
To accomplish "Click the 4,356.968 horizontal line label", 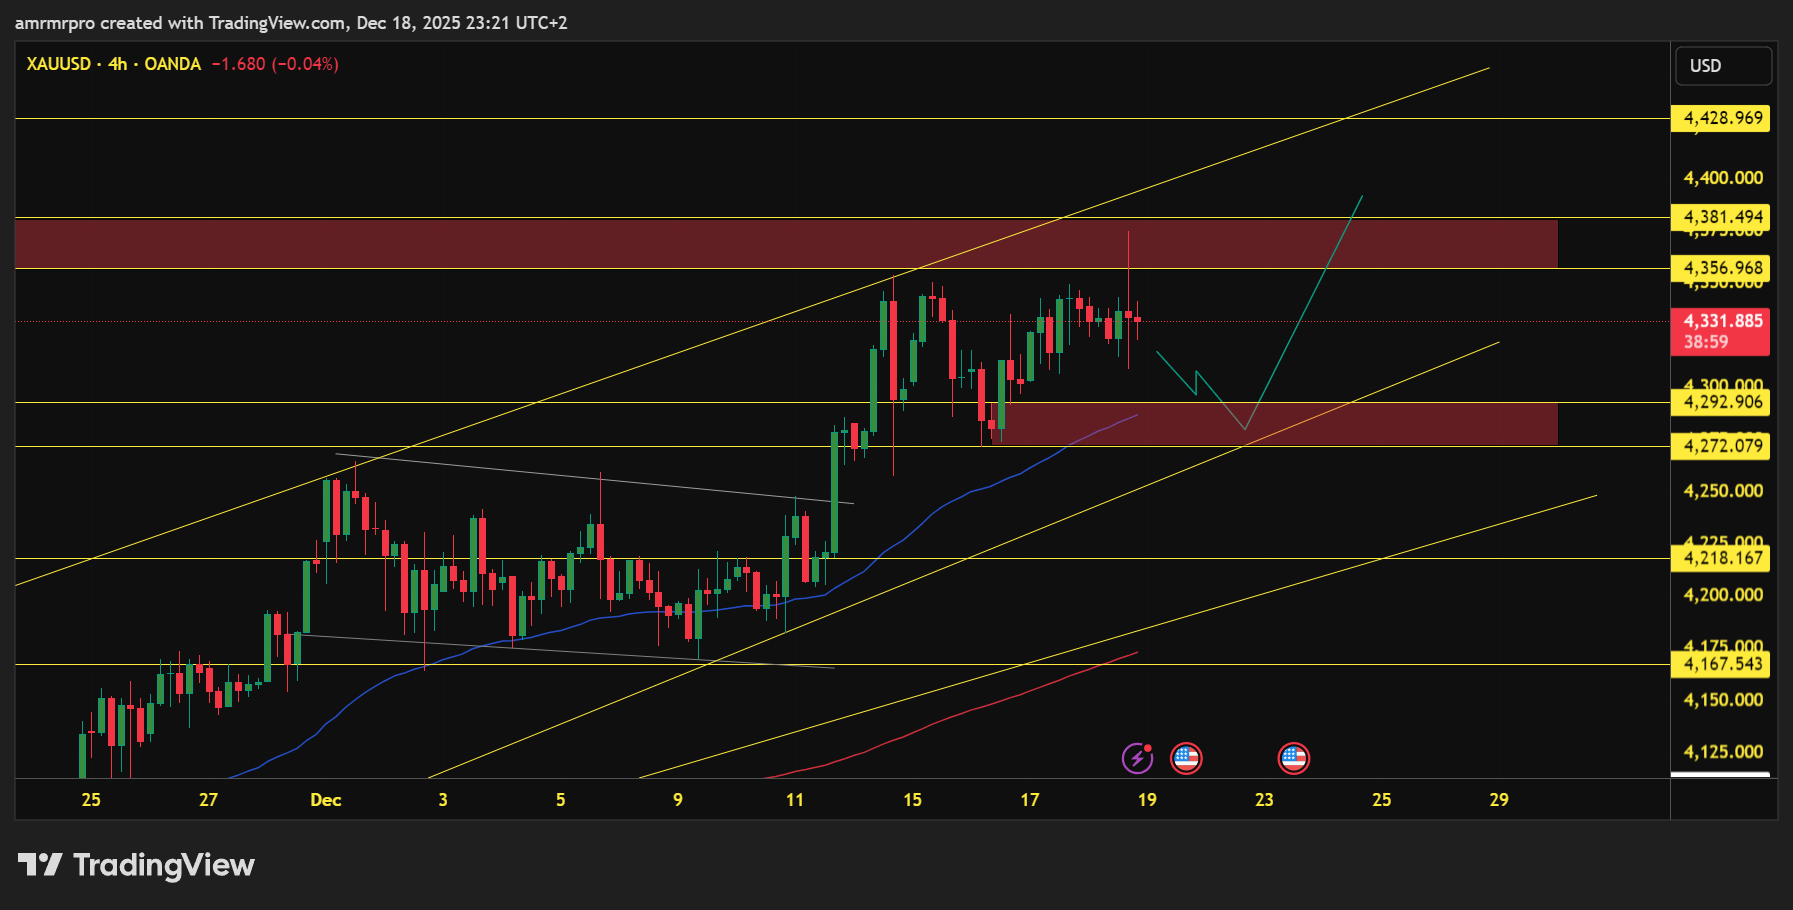I will click(1722, 268).
